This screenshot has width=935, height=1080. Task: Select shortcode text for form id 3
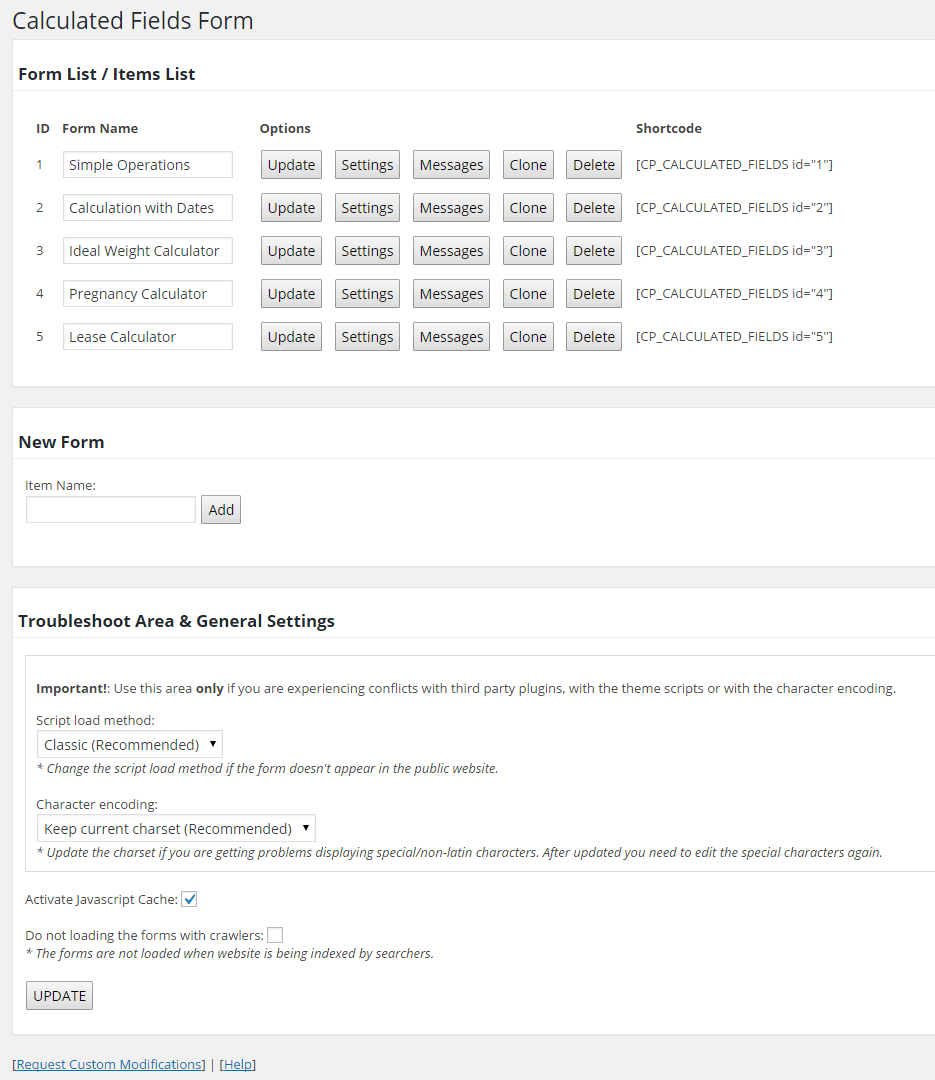tap(734, 251)
